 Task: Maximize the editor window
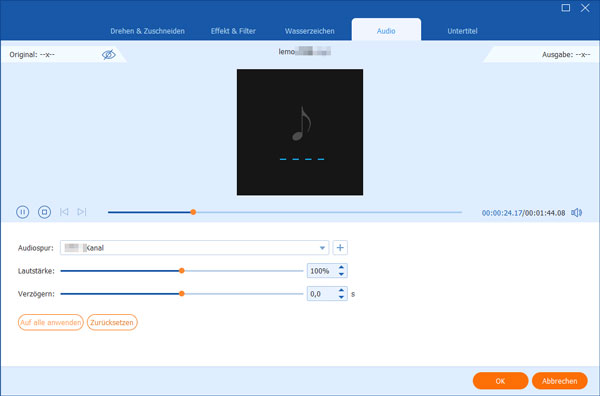click(566, 8)
